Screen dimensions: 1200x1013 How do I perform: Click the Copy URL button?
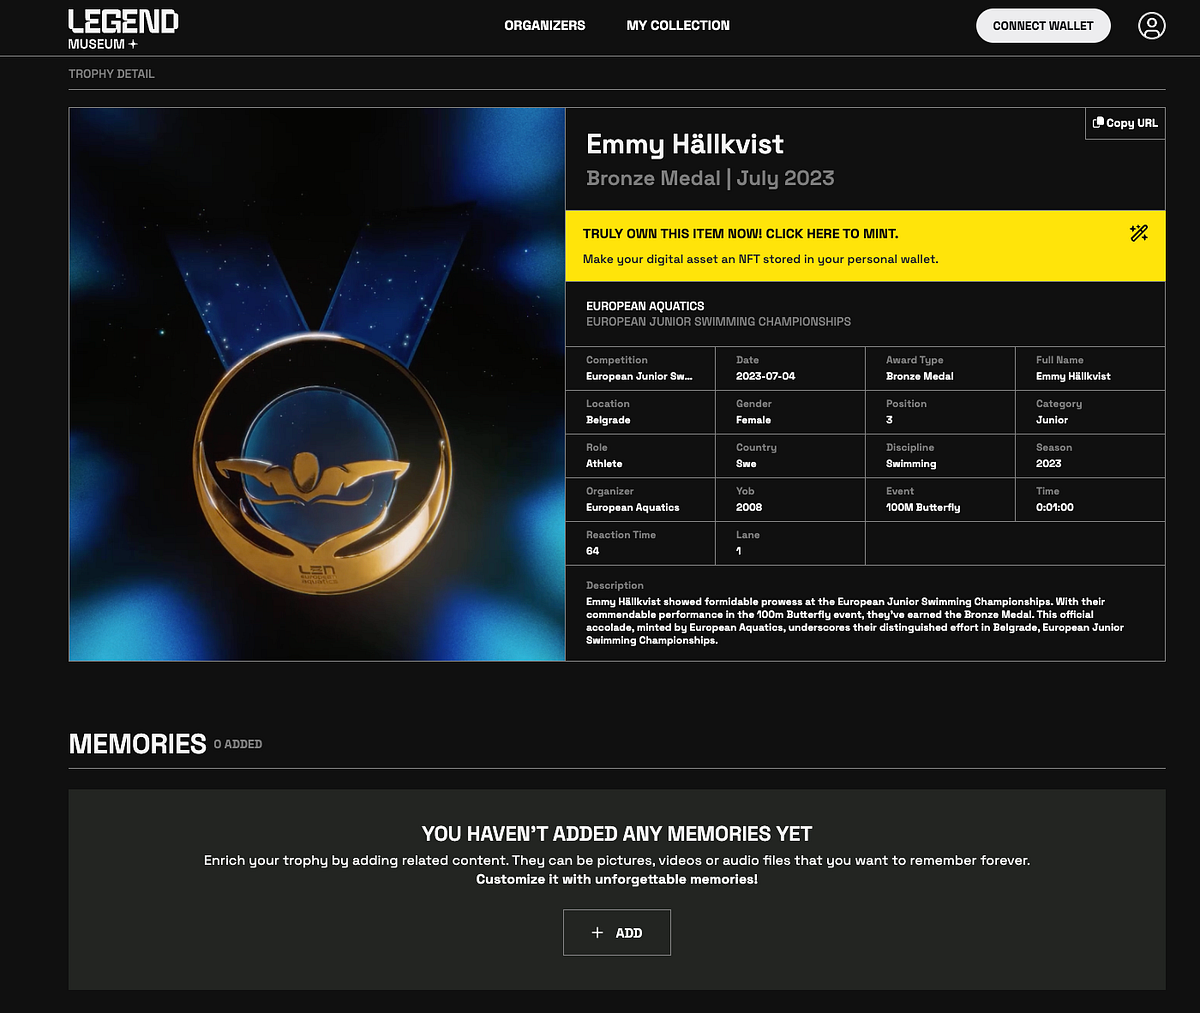pyautogui.click(x=1125, y=123)
